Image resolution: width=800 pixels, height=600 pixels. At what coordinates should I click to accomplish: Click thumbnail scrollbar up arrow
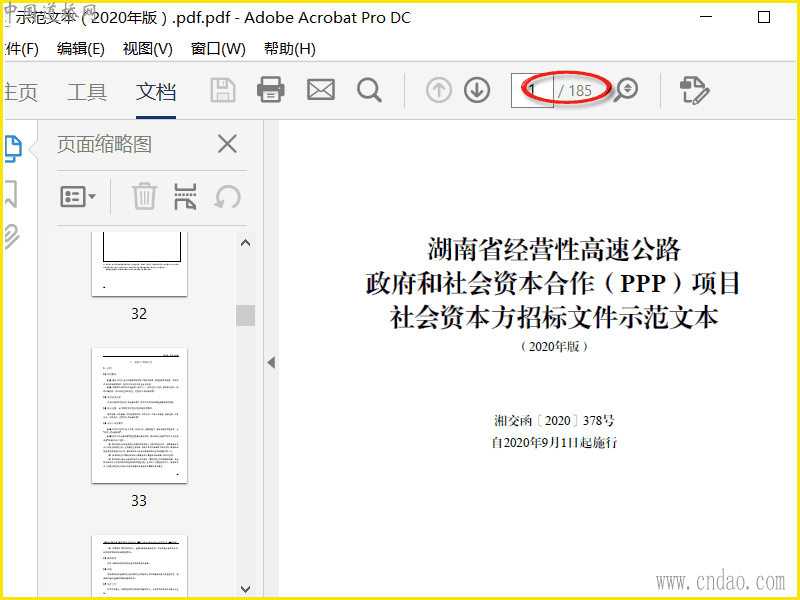[x=245, y=243]
